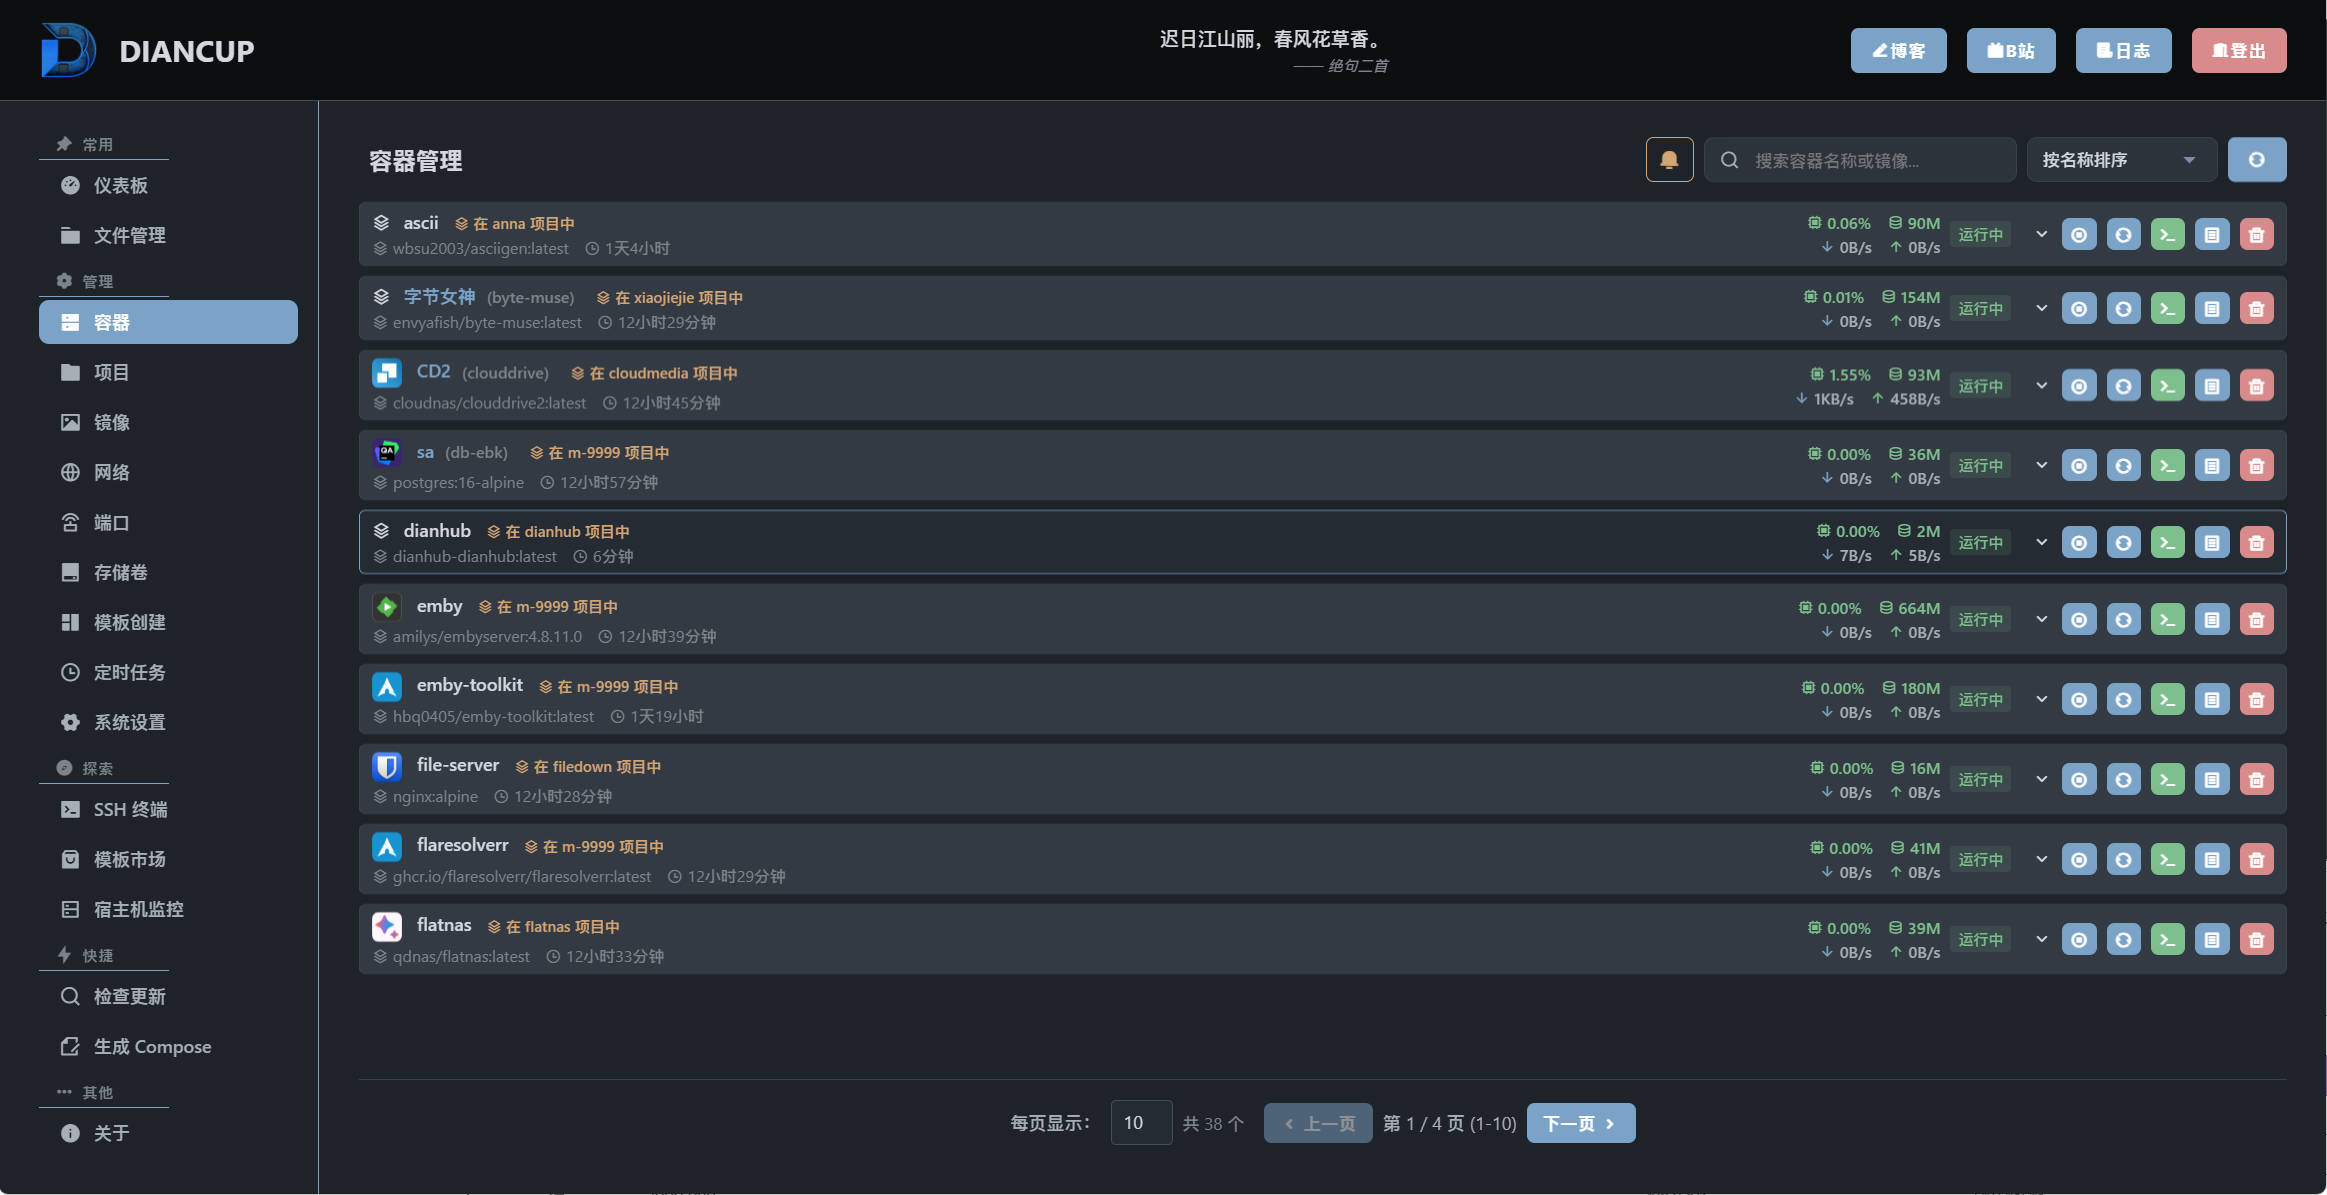Screen dimensions: 2327x1195
Task: Expand the flatnas row chevron
Action: pyautogui.click(x=2041, y=939)
